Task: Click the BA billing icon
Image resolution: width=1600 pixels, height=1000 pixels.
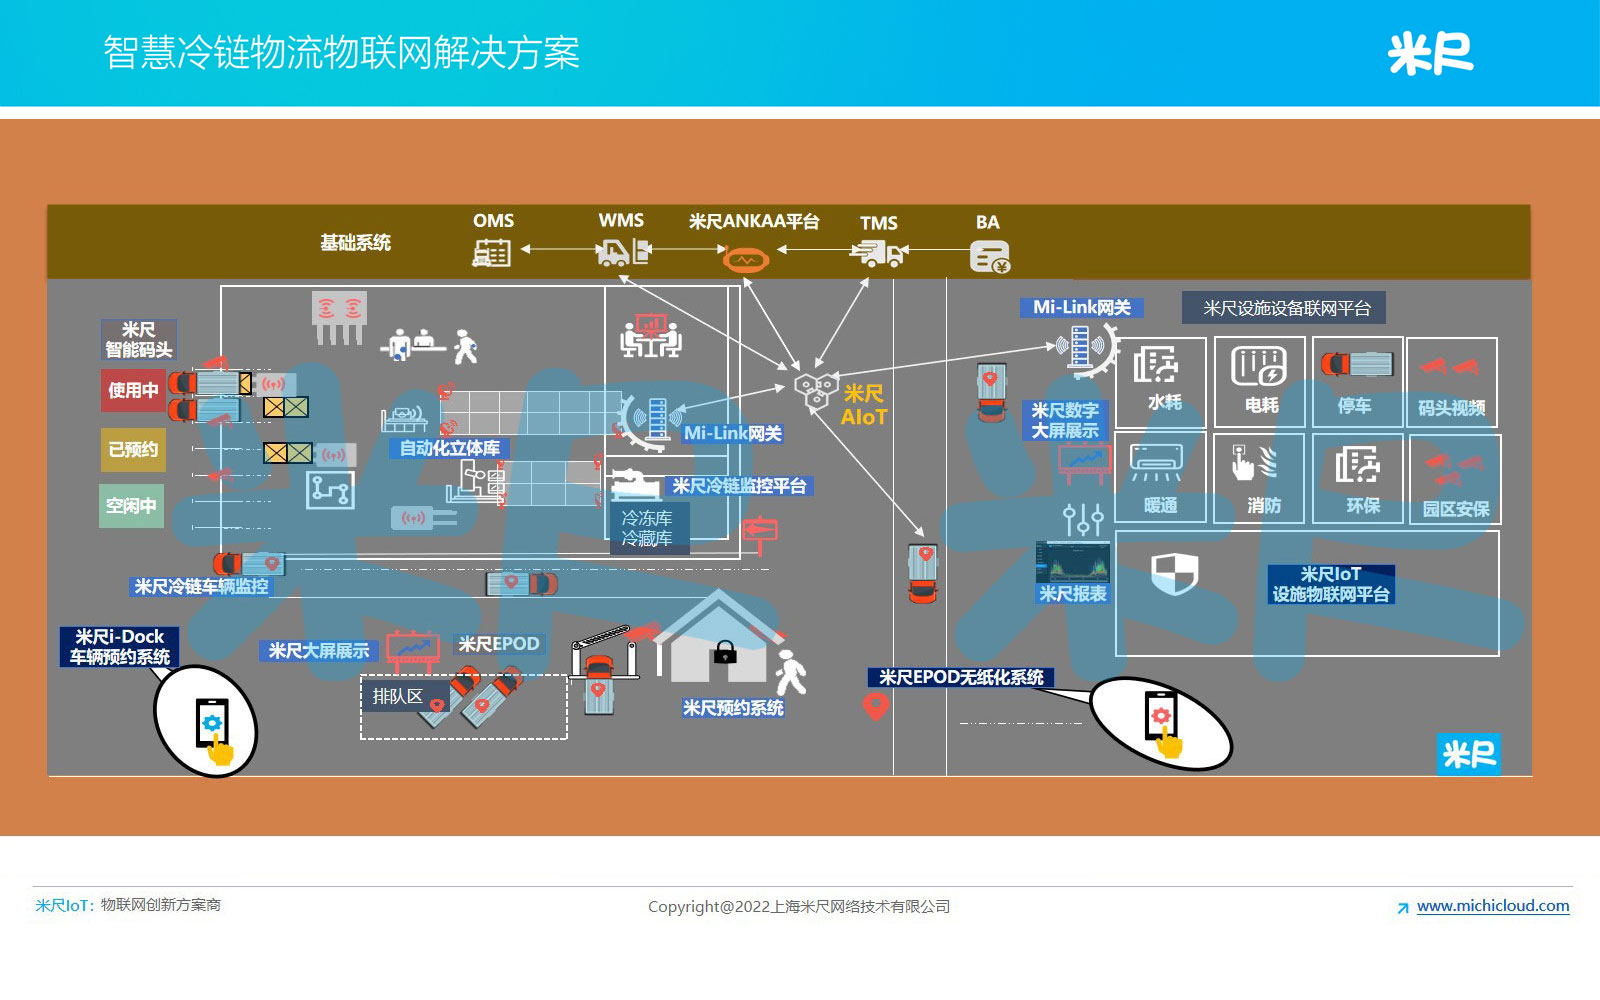Action: 989,257
